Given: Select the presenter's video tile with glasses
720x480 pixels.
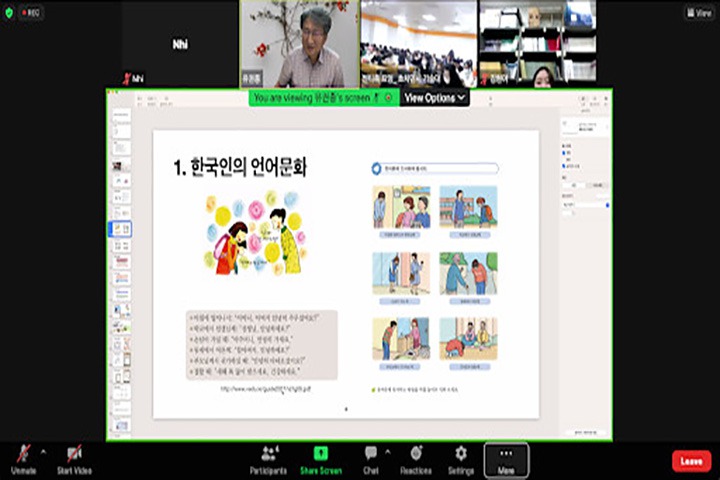Looking at the screenshot, I should (299, 44).
